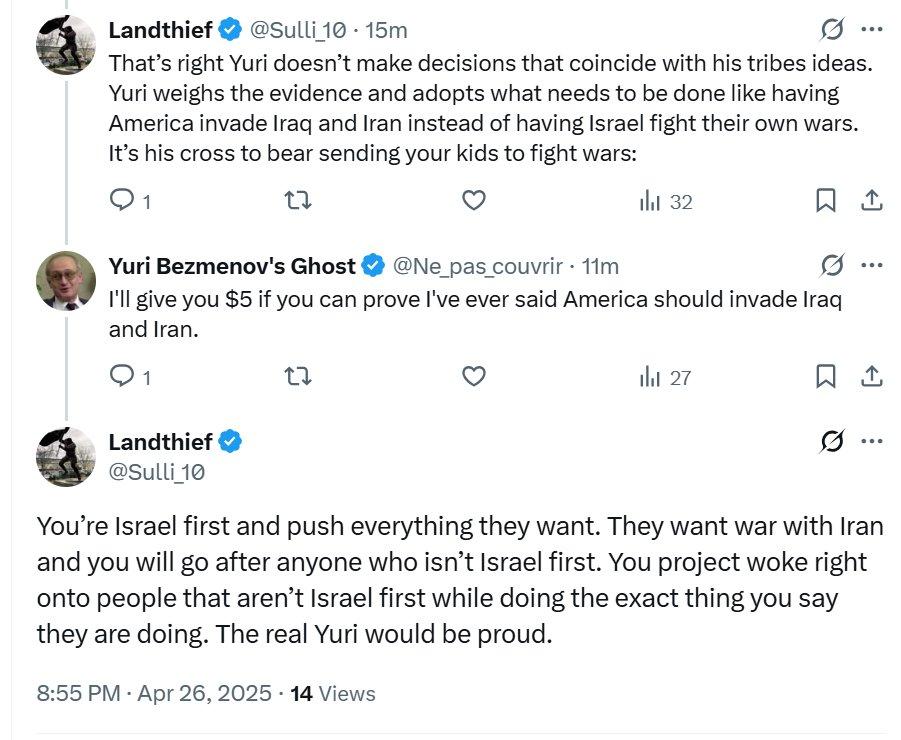Screen dimensions: 901x740
Task: Share Yuri Bezmenov's Ghost tweet
Action: pyautogui.click(x=871, y=377)
